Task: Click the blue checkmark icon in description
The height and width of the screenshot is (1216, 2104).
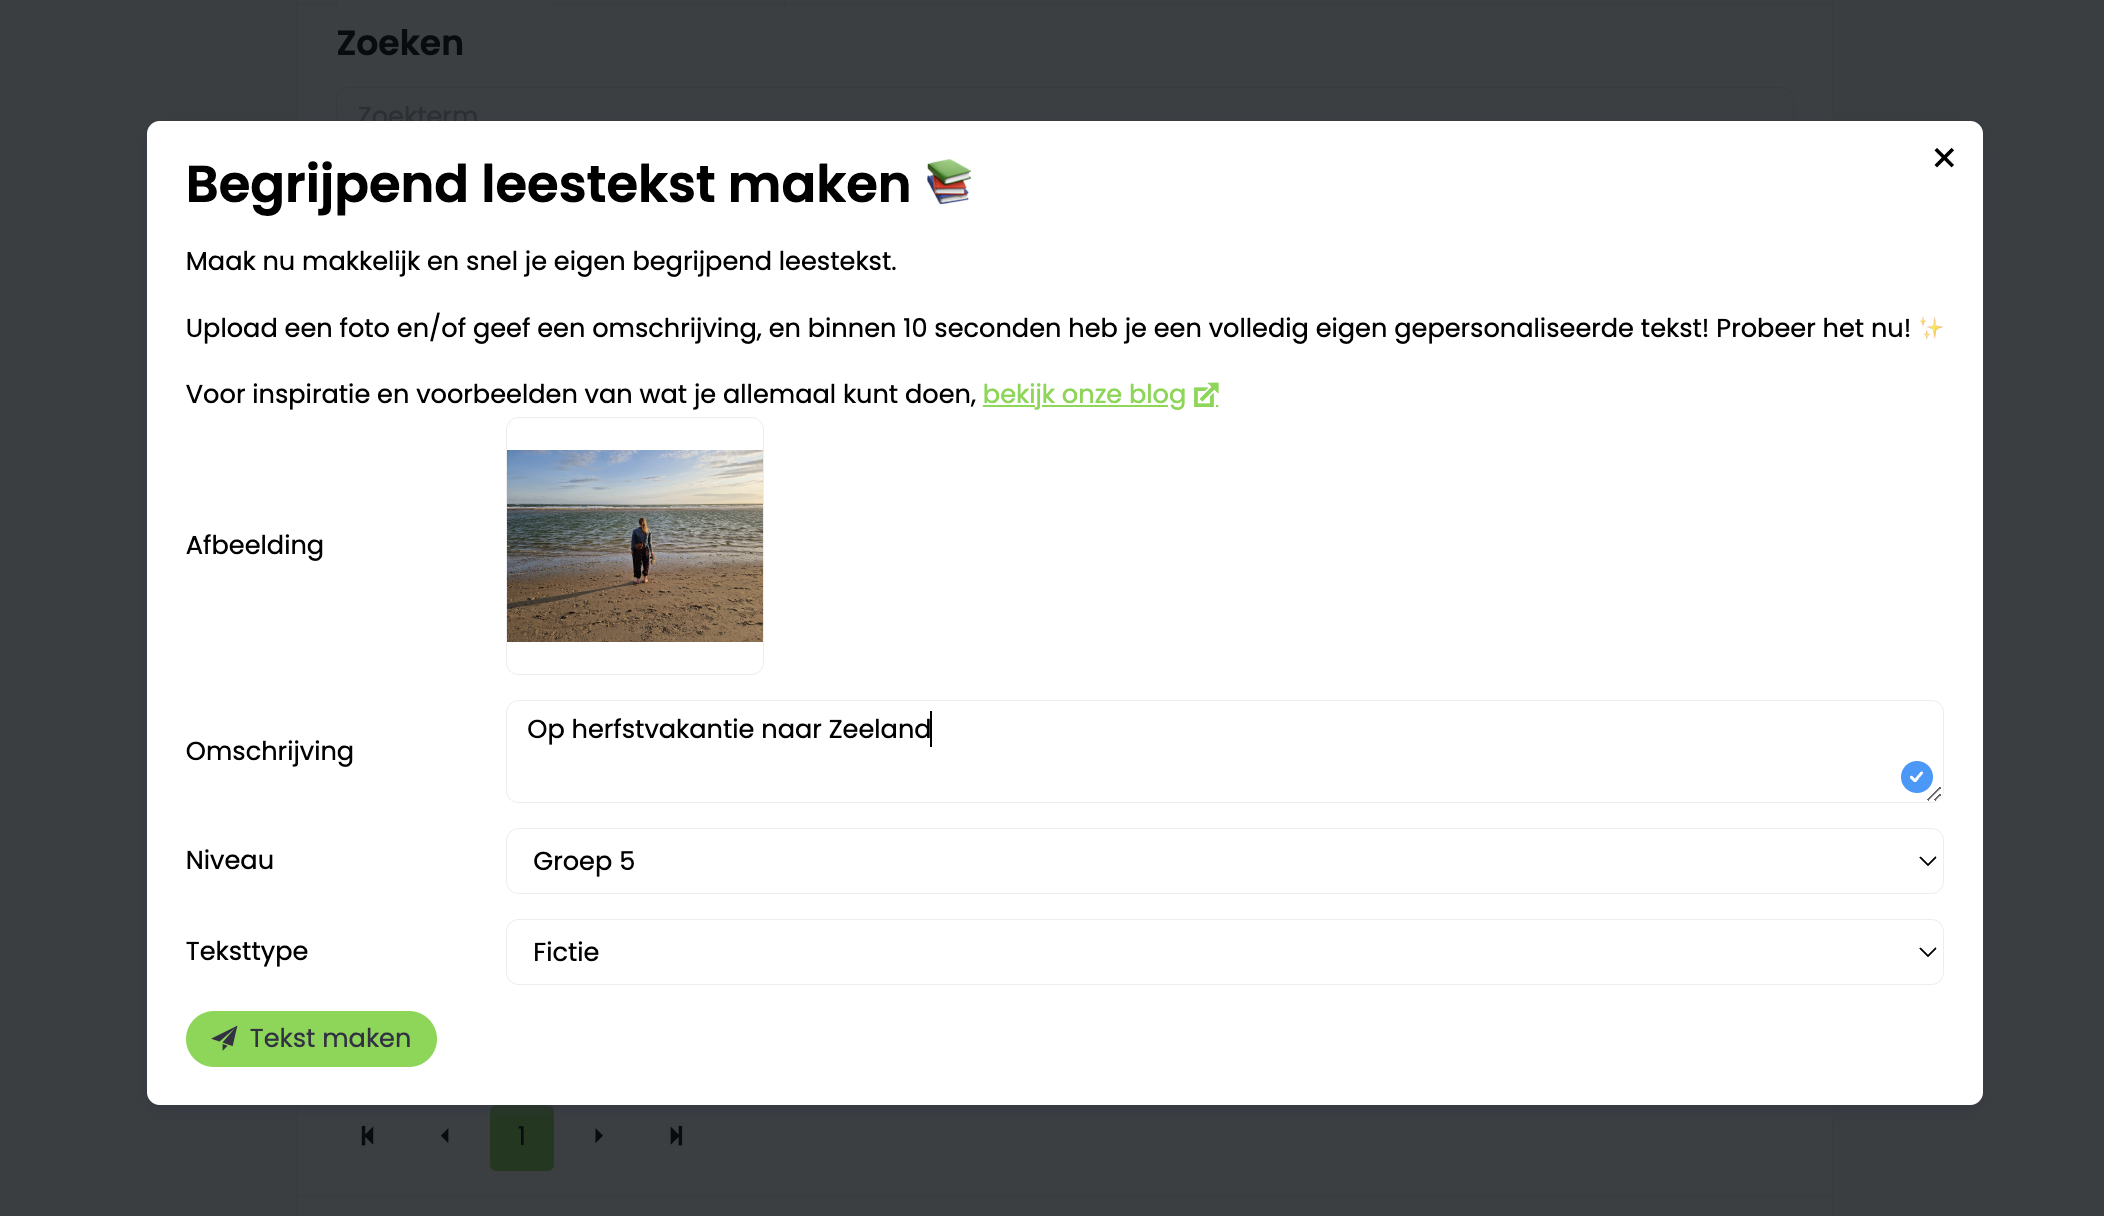Action: [1916, 777]
